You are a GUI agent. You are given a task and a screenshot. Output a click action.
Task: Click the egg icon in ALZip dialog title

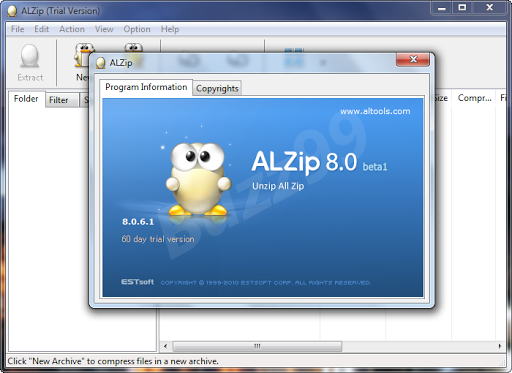100,63
